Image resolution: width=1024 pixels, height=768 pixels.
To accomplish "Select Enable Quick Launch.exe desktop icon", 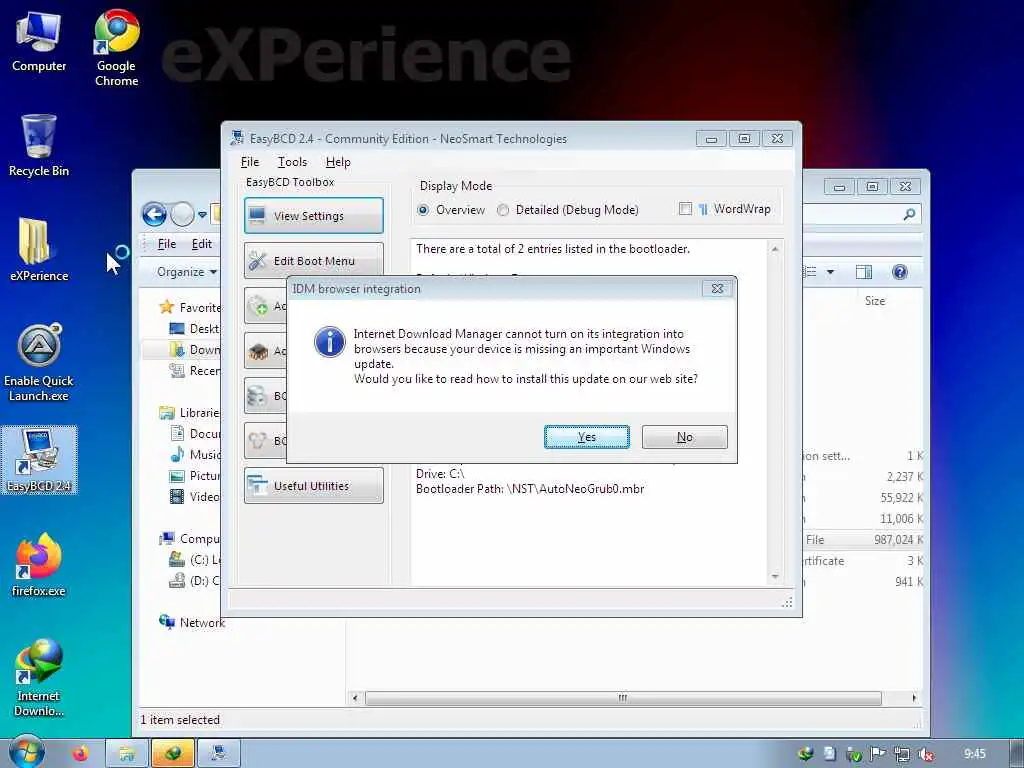I will coord(39,362).
